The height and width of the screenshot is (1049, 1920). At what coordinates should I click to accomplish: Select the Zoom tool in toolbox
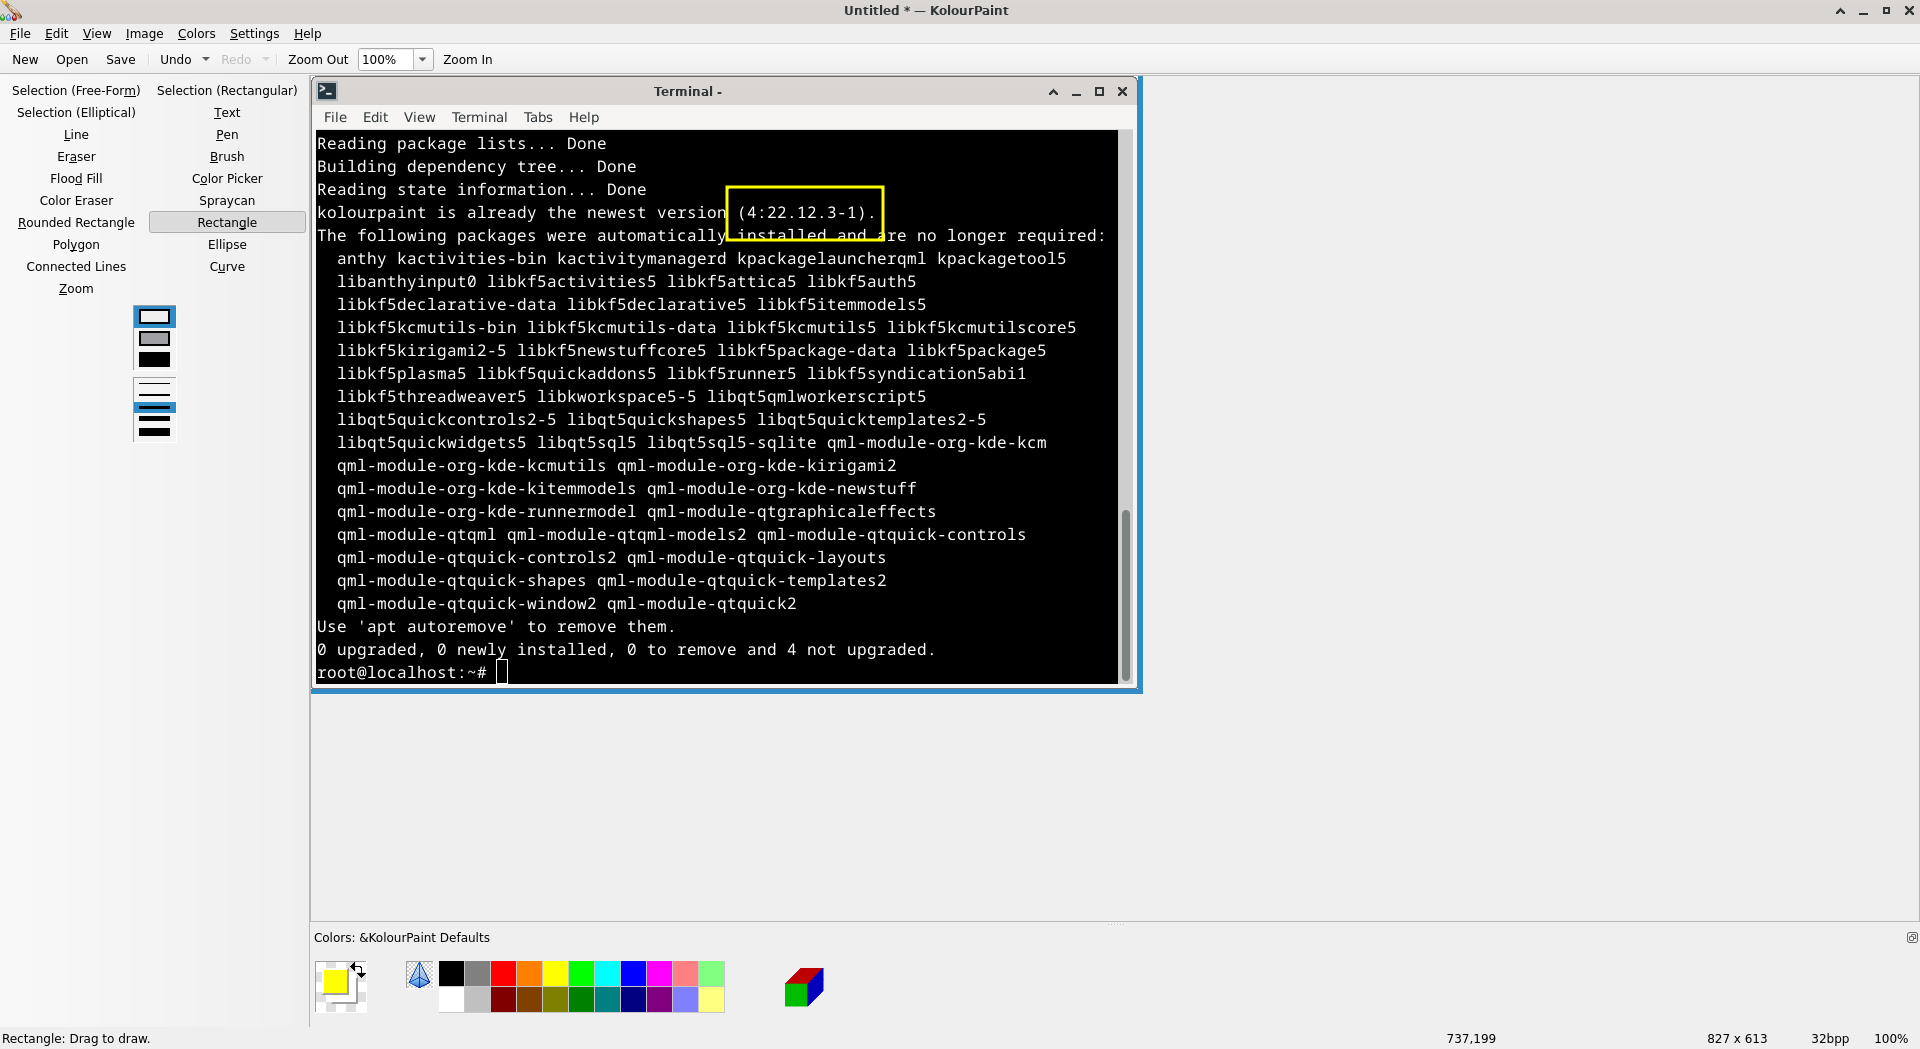tap(76, 289)
